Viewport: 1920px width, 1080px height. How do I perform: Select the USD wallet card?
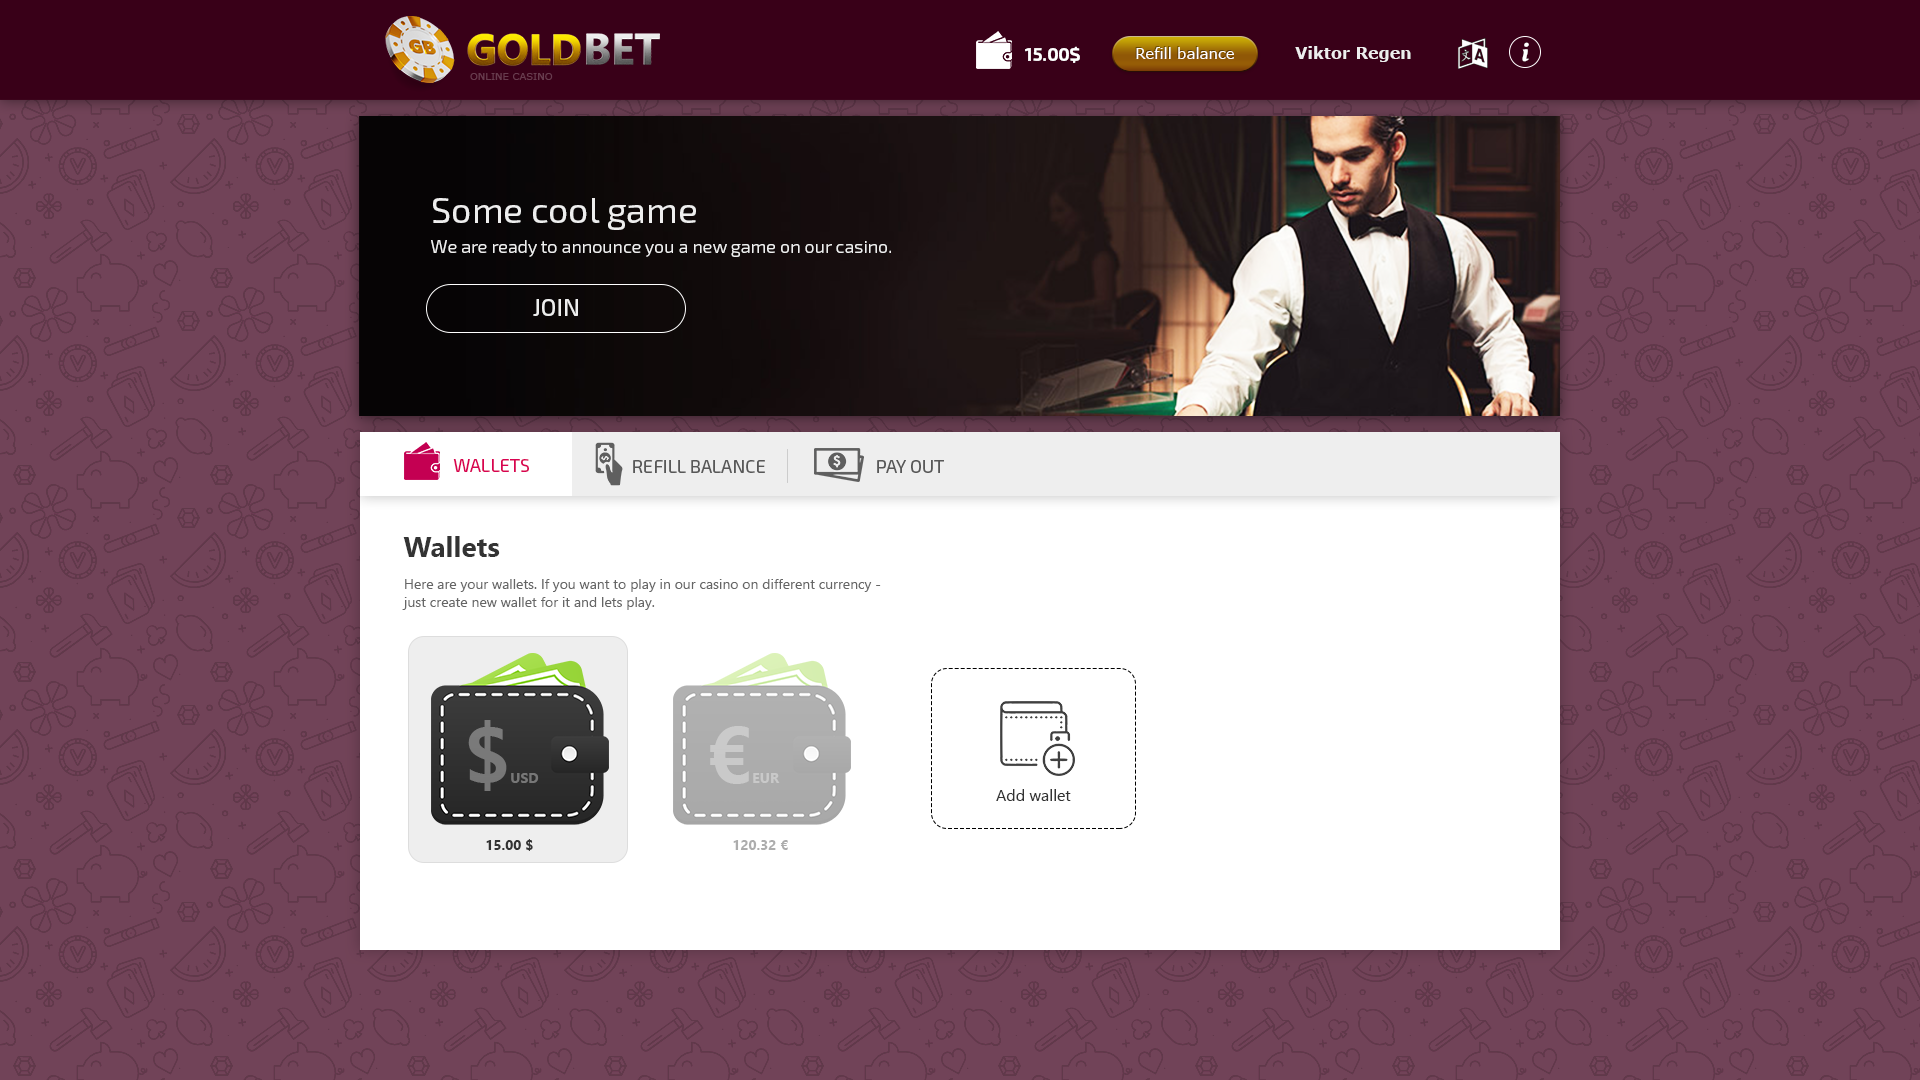pos(518,749)
